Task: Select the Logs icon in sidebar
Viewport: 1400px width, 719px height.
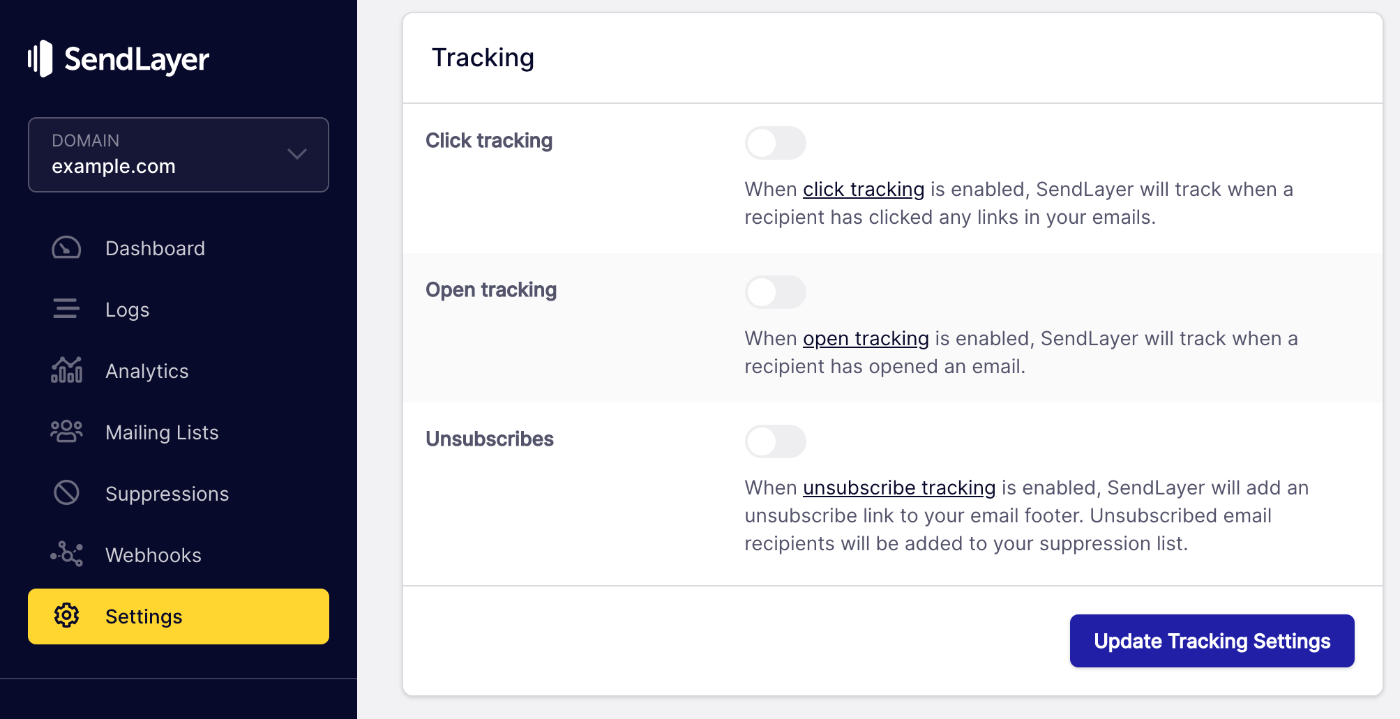Action: 65,309
